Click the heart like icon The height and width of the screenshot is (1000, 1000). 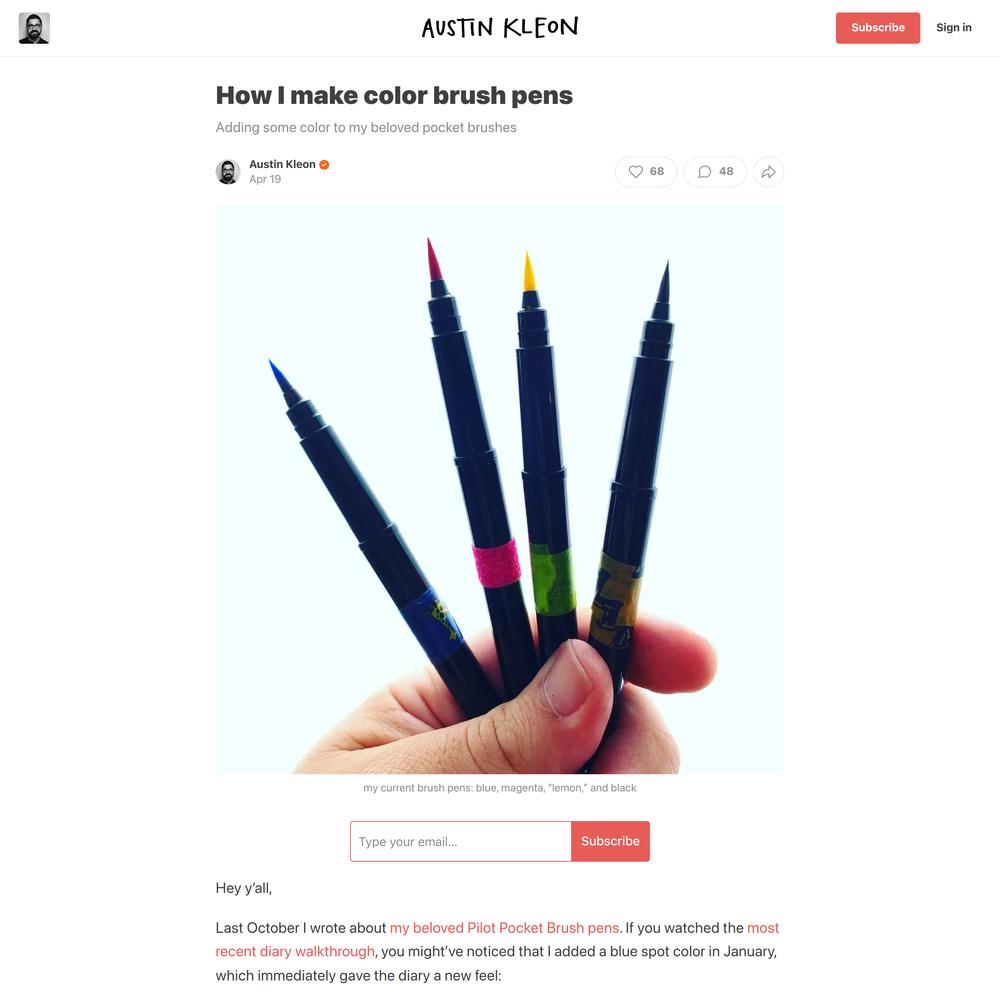pos(635,172)
